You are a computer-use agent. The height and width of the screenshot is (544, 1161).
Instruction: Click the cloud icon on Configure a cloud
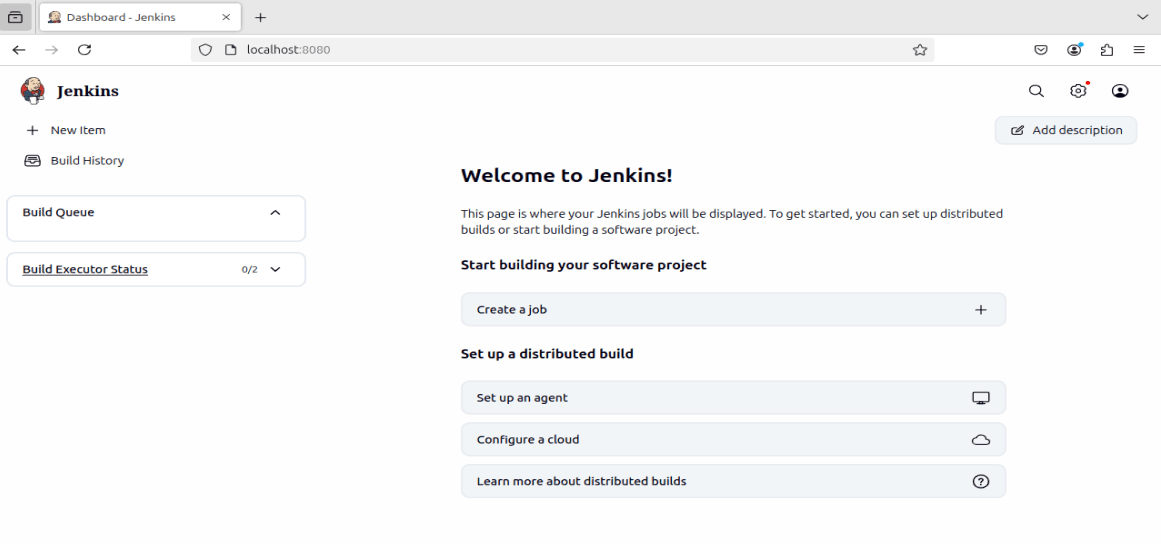pos(980,440)
